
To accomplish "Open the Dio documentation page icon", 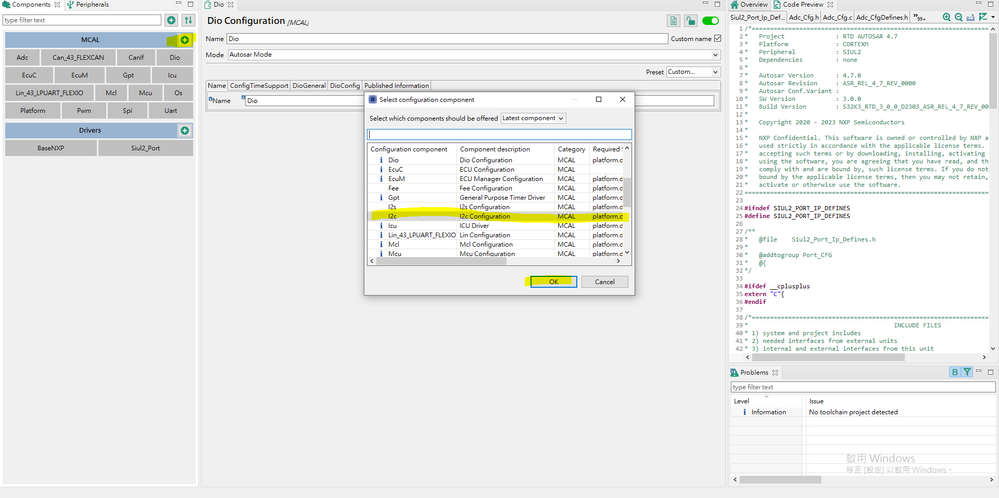I will pos(673,21).
